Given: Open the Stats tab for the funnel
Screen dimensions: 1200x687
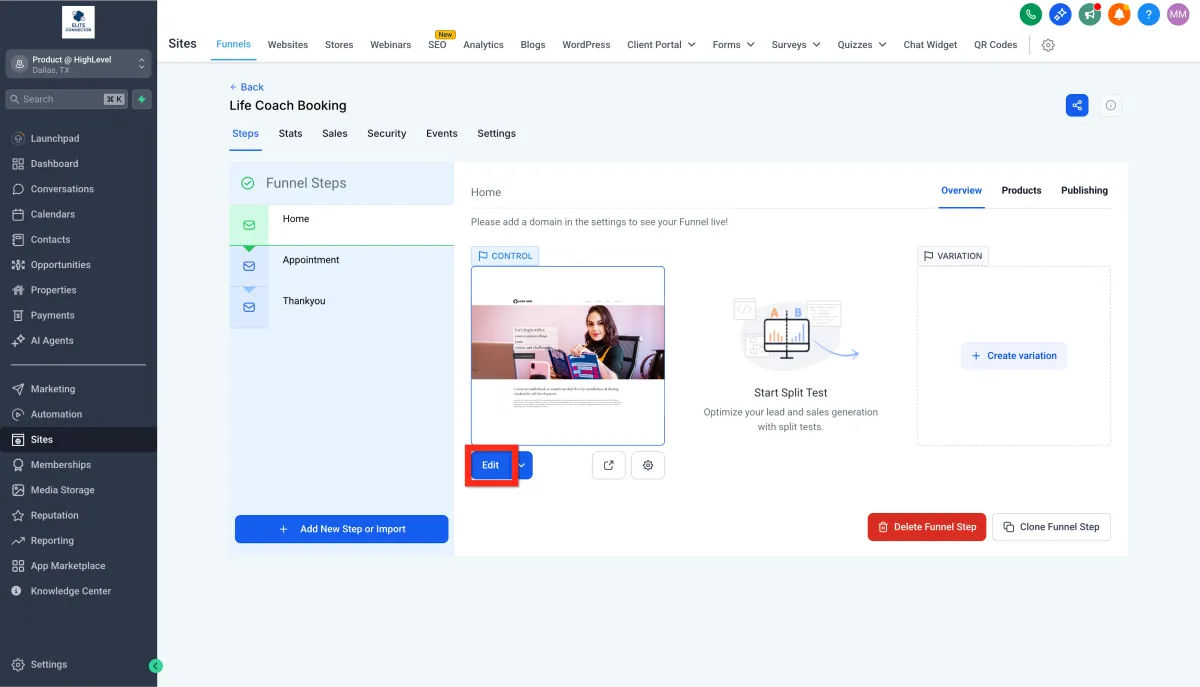Looking at the screenshot, I should 290,133.
